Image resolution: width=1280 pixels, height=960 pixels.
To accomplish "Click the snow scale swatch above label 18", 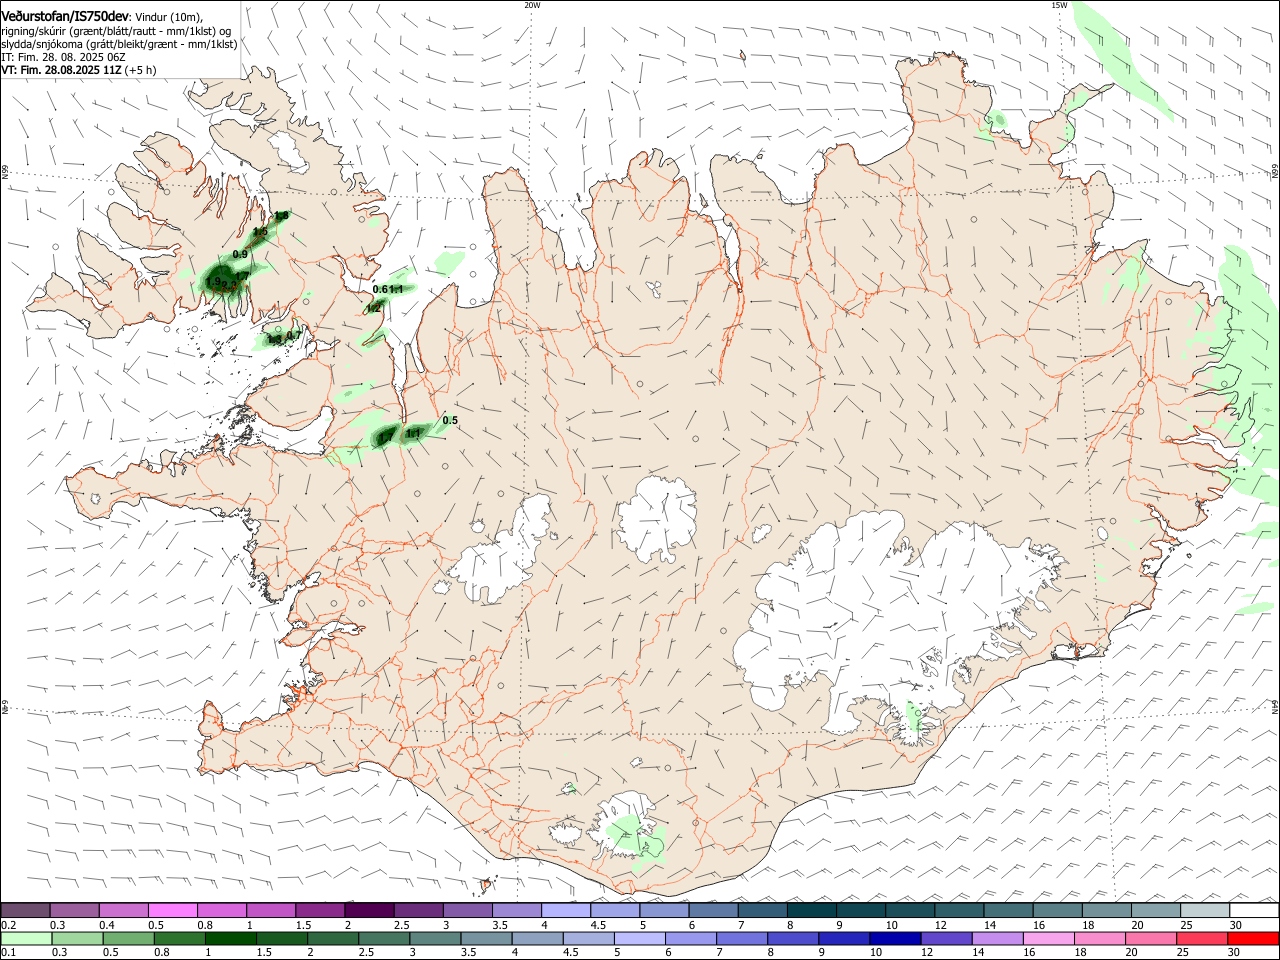I will tap(1106, 910).
